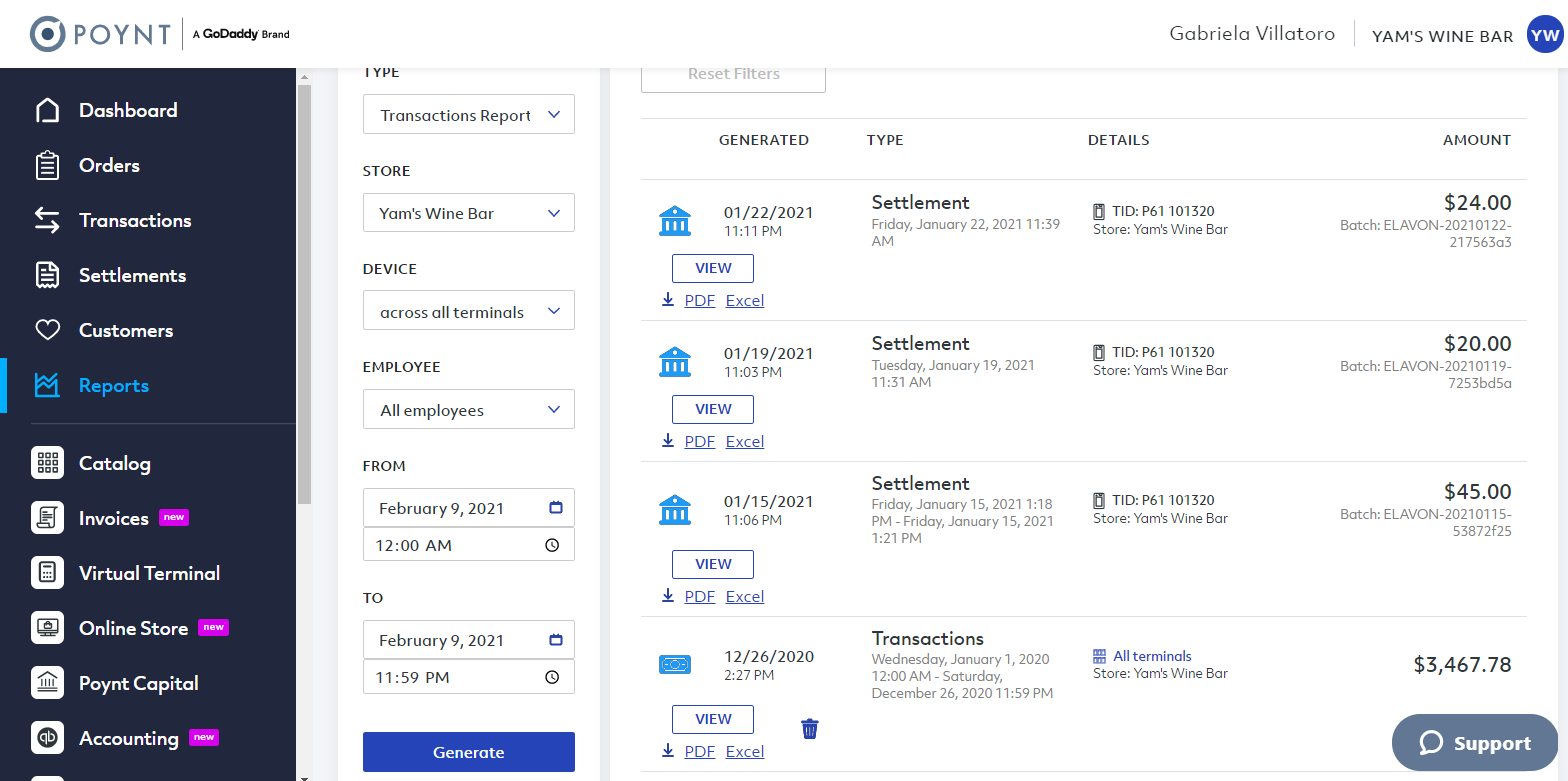Click the Virtual Terminal calculator icon

[x=47, y=573]
